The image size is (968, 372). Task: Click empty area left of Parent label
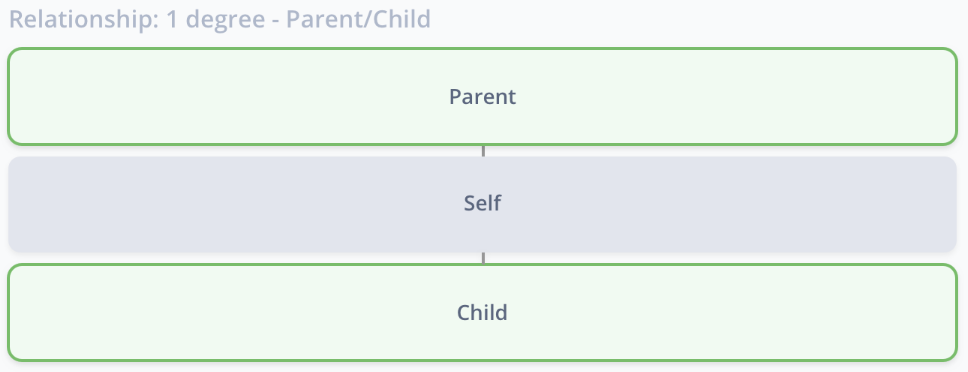coord(228,97)
